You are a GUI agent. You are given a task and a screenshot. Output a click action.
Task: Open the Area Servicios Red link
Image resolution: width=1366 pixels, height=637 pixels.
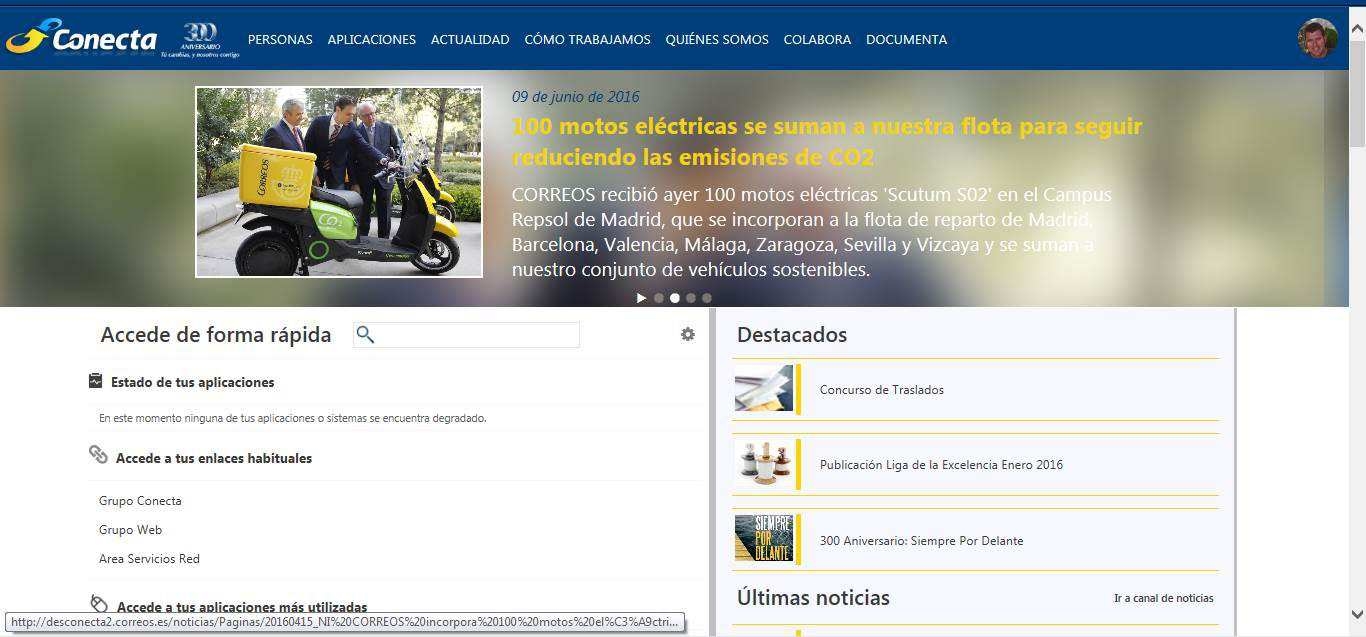click(x=149, y=559)
